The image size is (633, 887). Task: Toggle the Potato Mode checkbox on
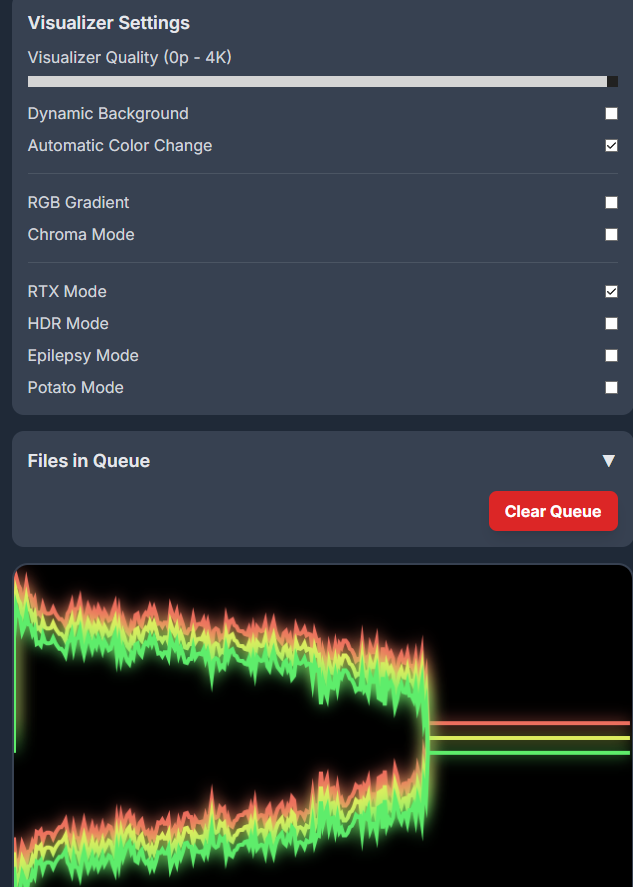611,388
